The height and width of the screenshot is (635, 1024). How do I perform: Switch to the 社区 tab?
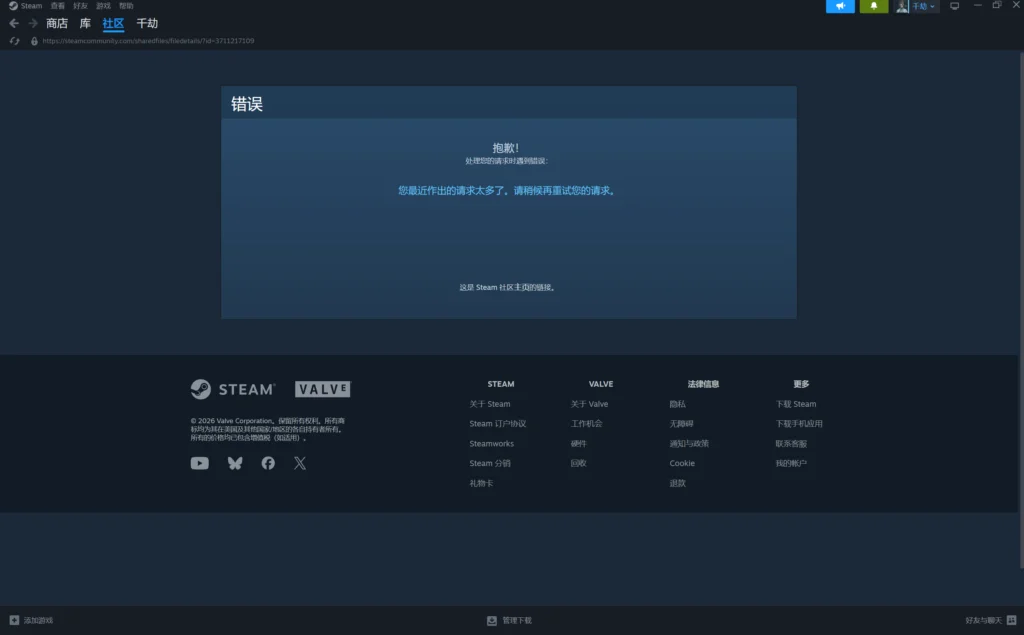tap(113, 24)
